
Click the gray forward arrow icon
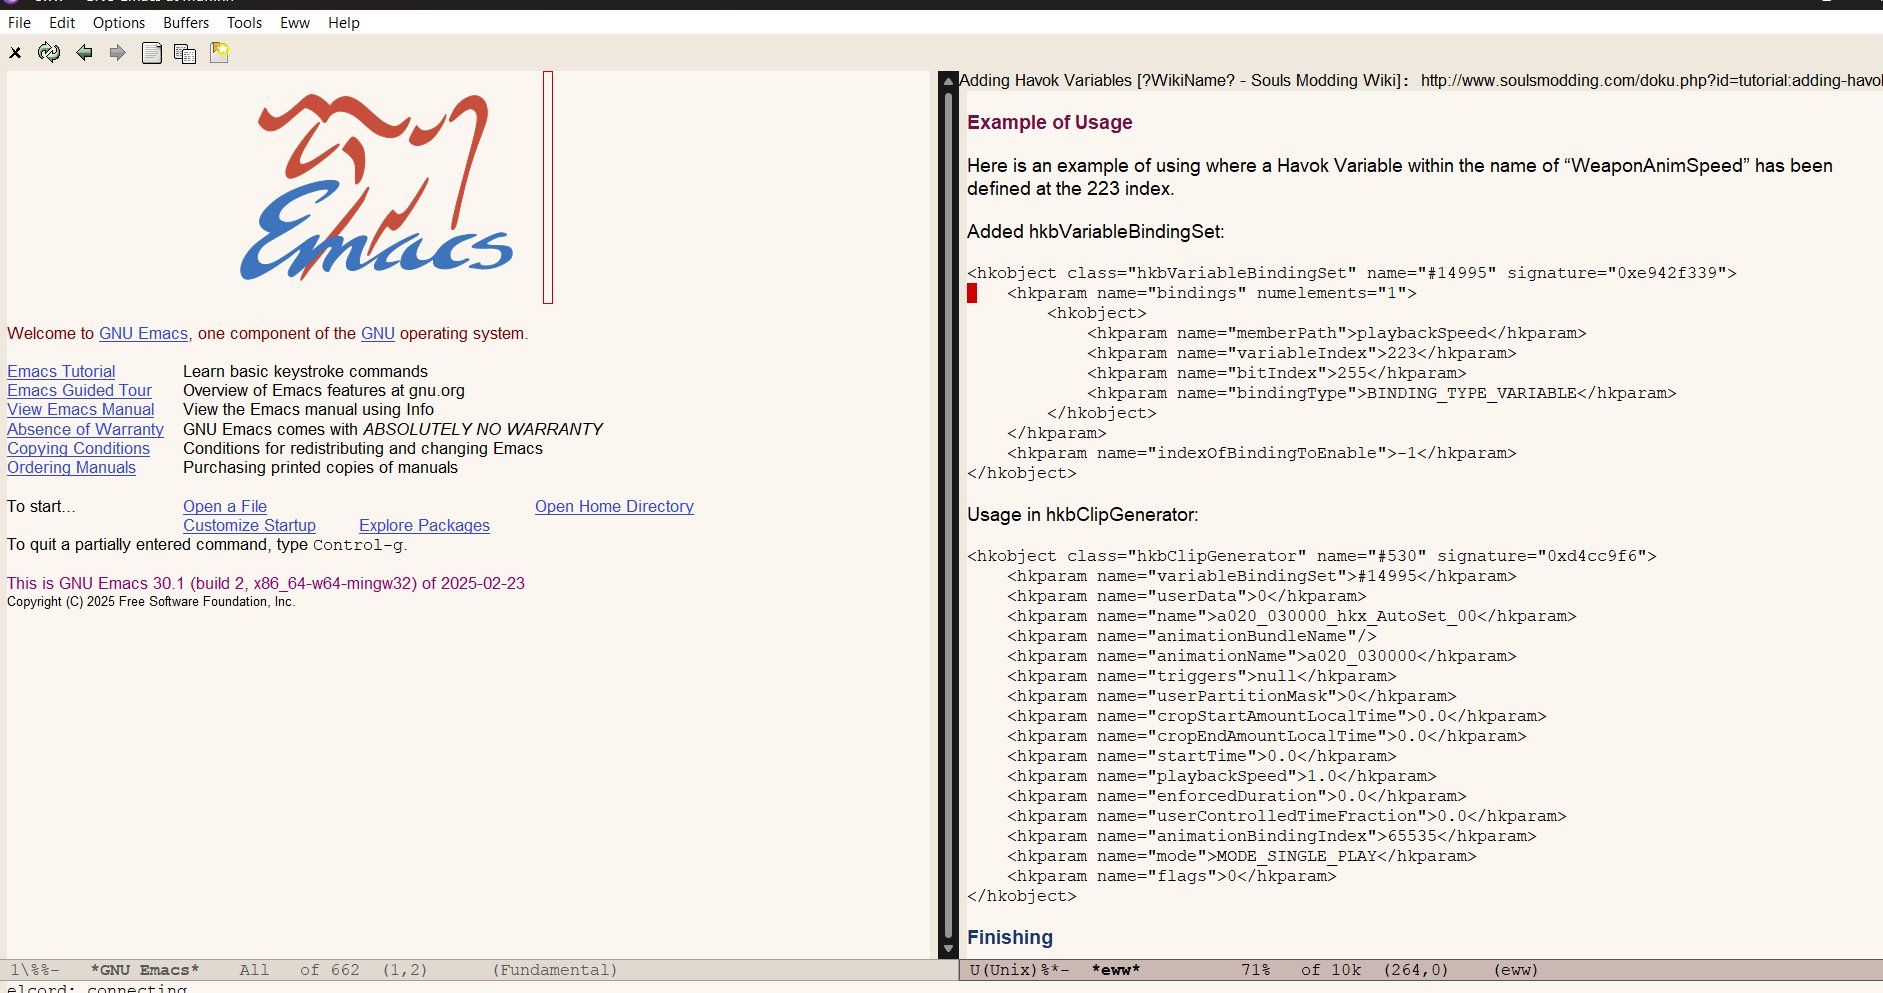pyautogui.click(x=118, y=53)
